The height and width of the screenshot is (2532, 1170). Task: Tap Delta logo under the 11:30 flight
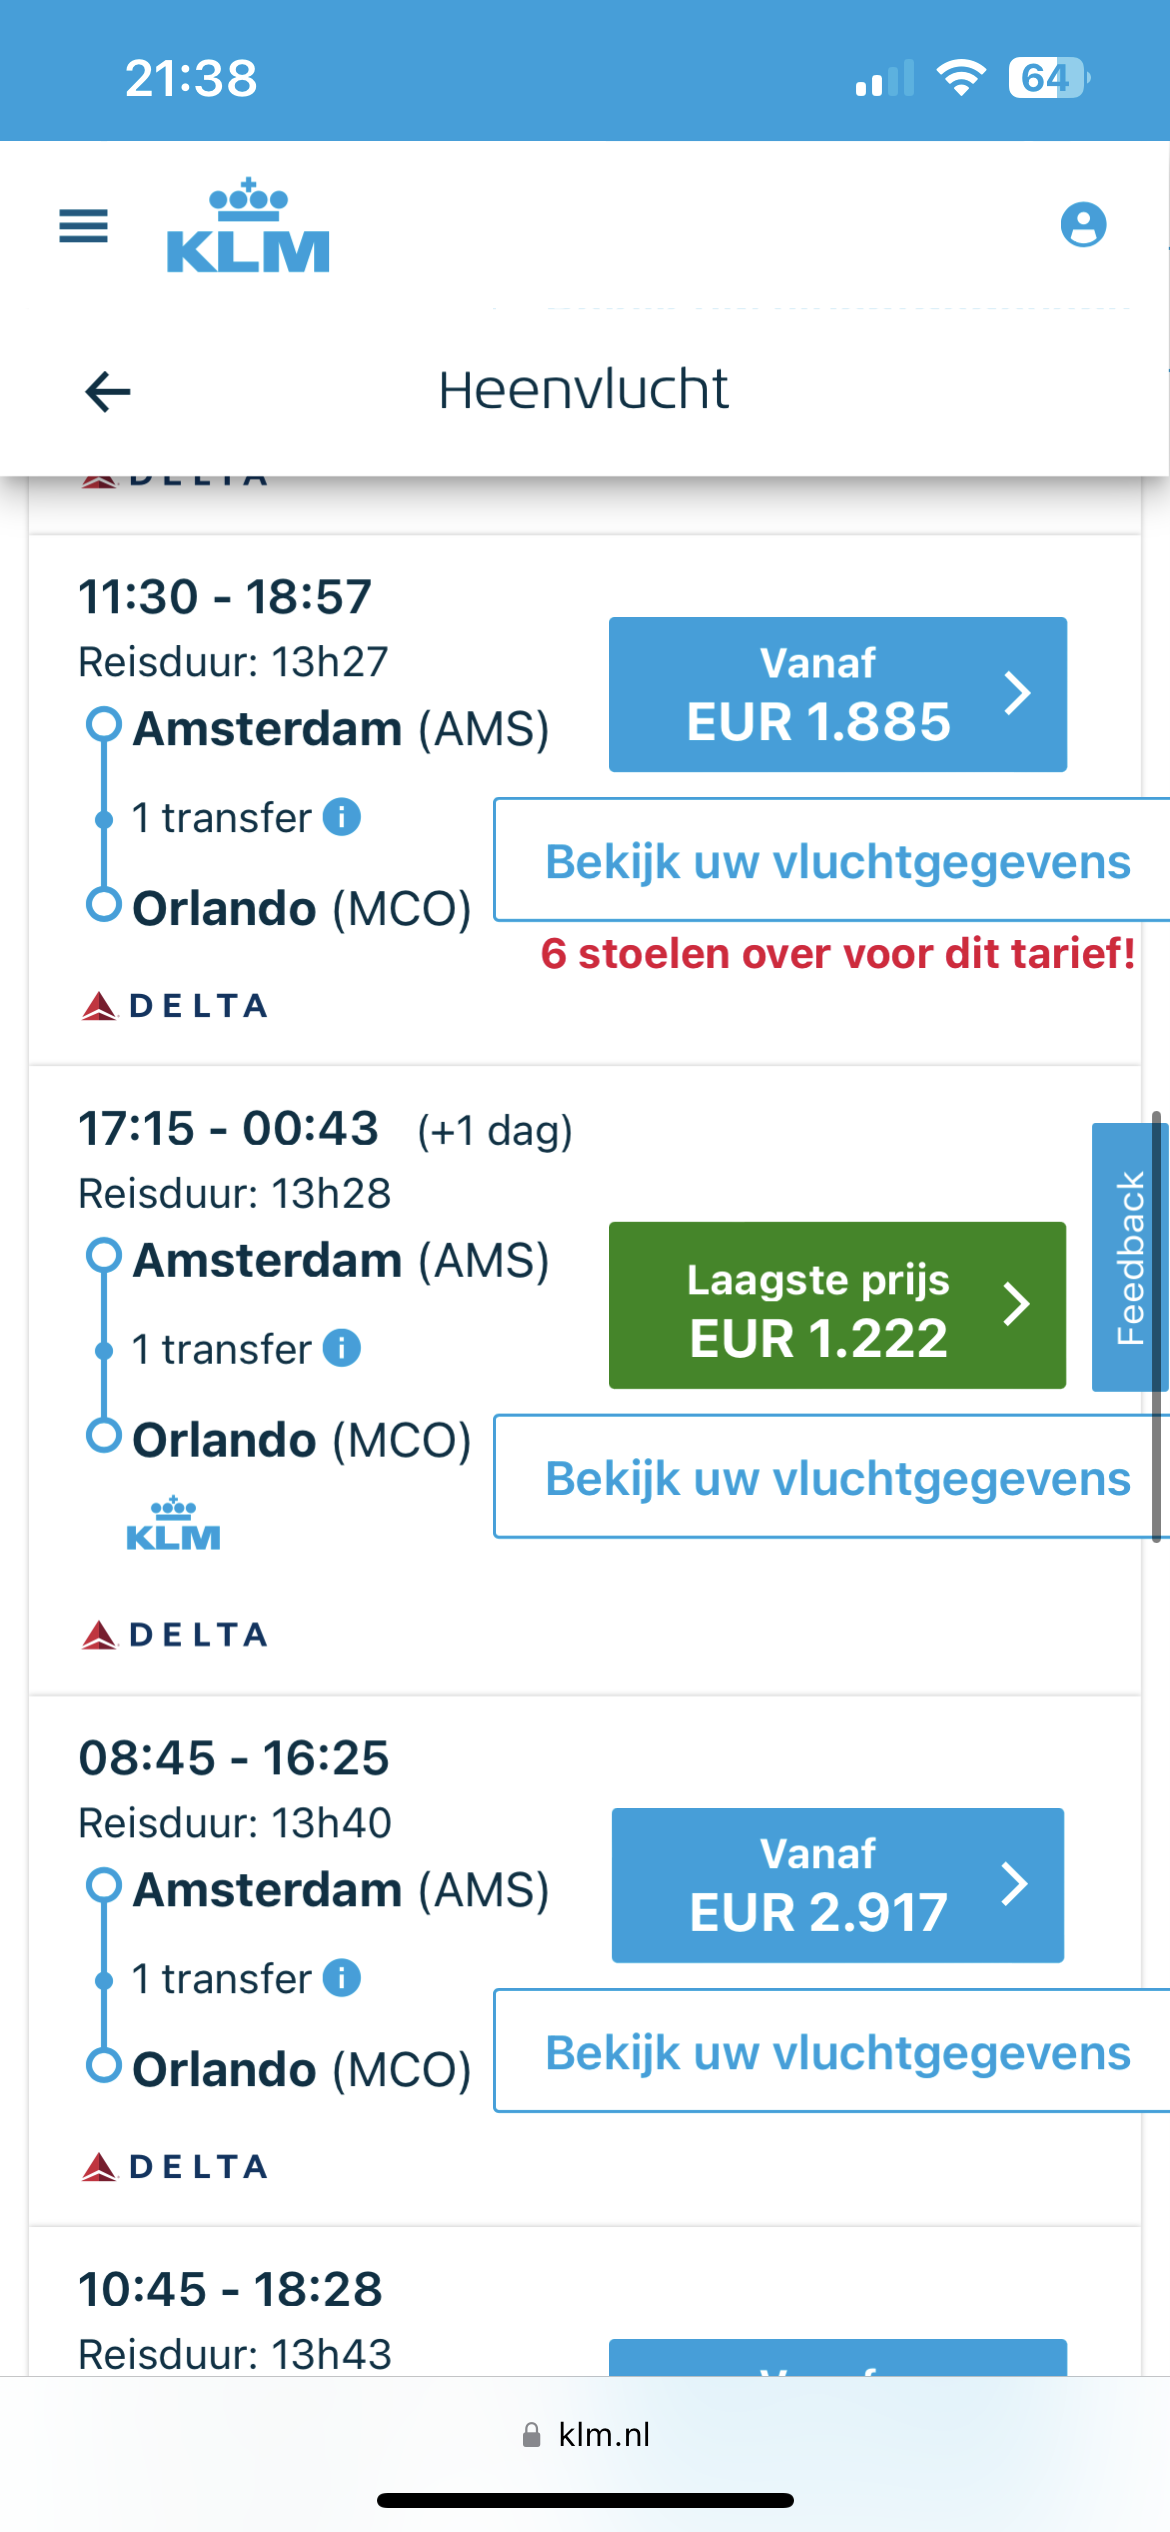pyautogui.click(x=175, y=1006)
